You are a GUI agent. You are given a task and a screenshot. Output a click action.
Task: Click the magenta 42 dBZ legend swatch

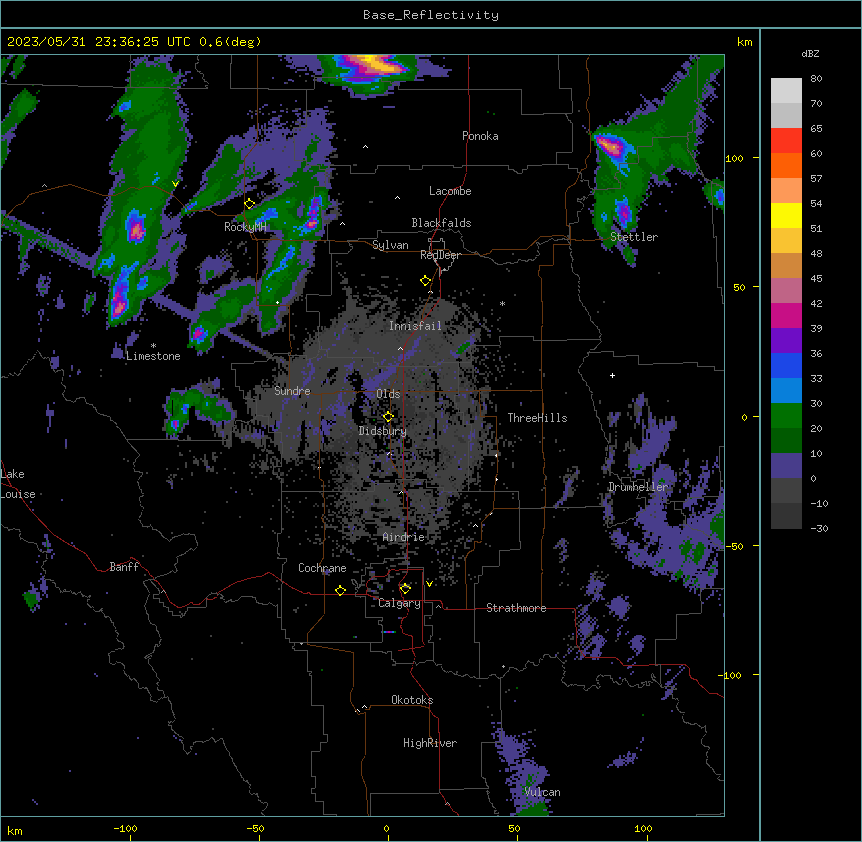pyautogui.click(x=786, y=315)
